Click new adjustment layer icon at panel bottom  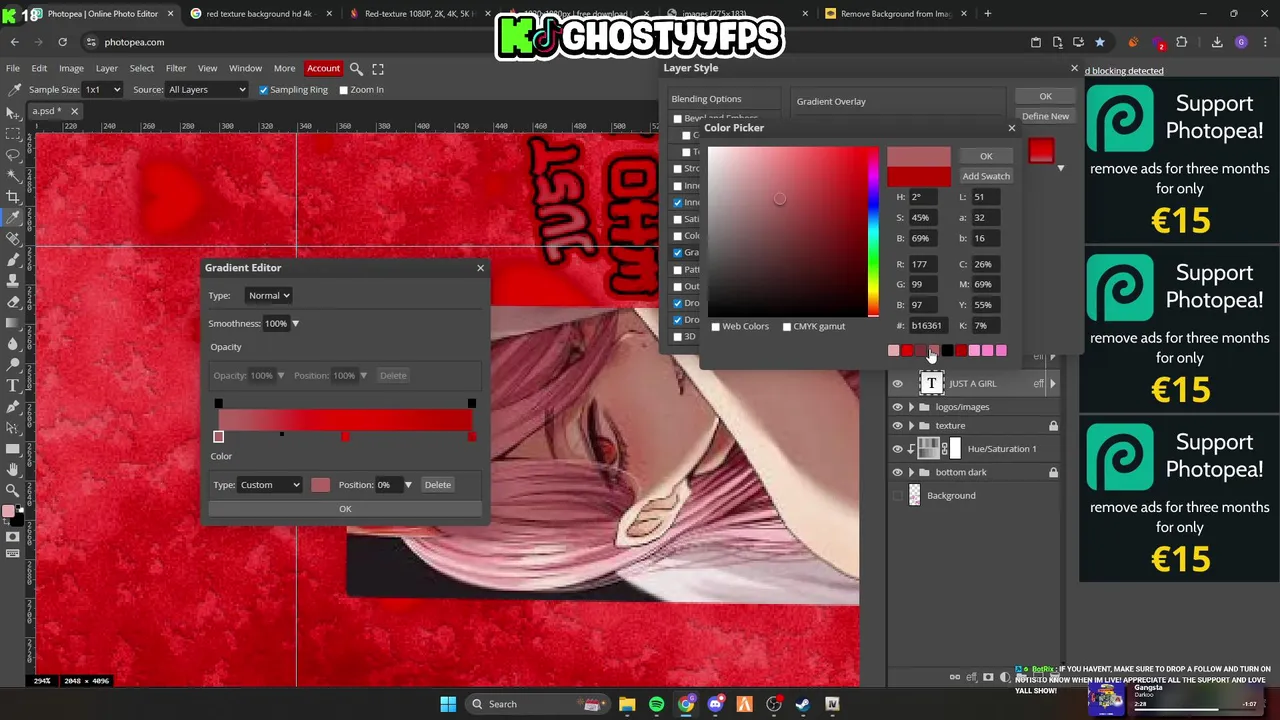(x=1005, y=678)
